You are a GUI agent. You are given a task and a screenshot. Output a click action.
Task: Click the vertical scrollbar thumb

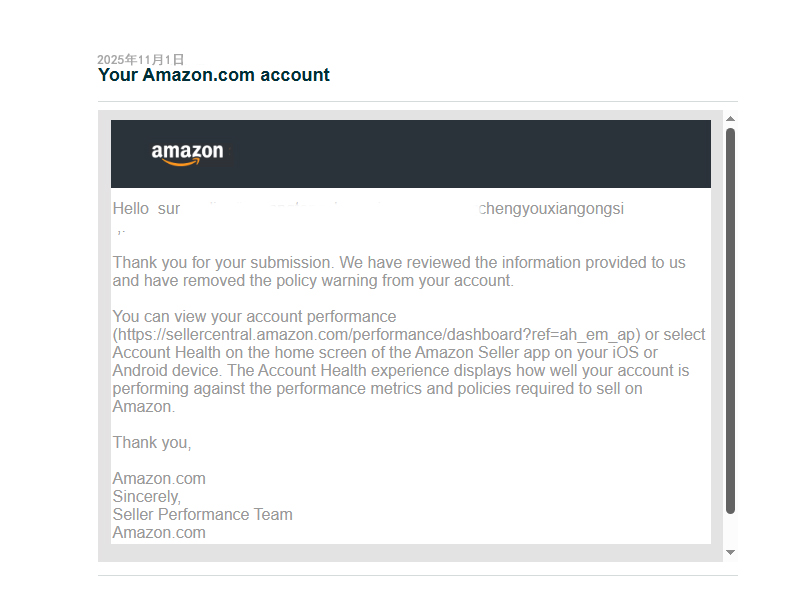730,320
